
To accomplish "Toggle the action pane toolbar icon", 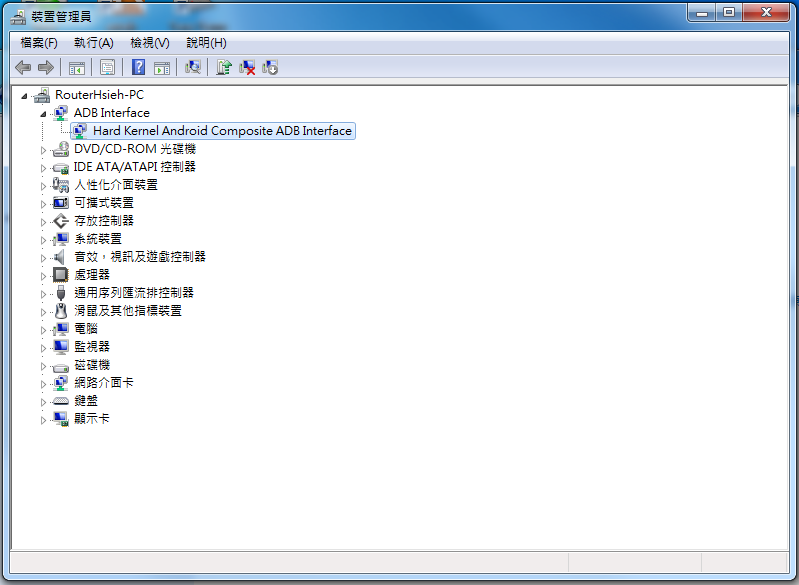I will [162, 67].
